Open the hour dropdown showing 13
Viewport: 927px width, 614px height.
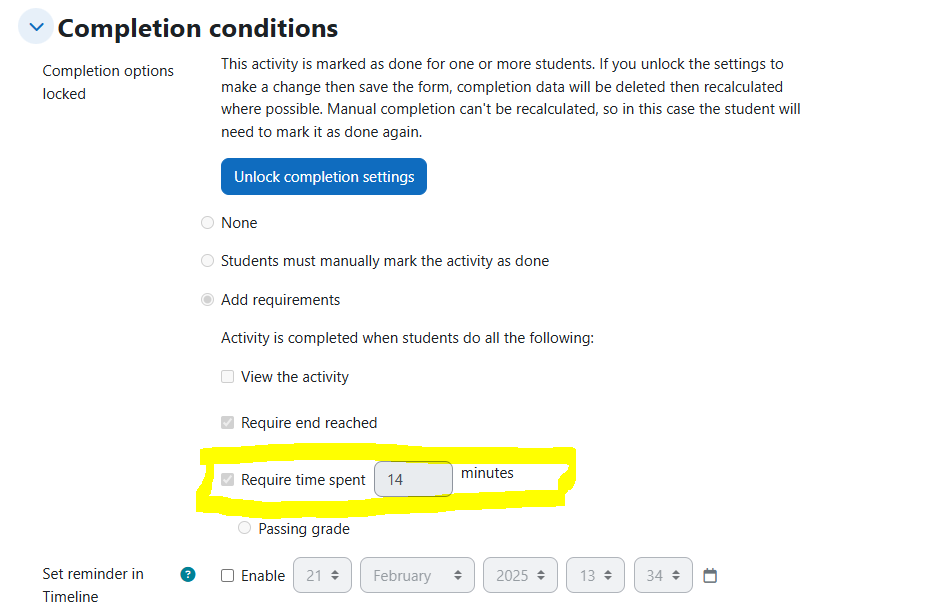tap(595, 575)
